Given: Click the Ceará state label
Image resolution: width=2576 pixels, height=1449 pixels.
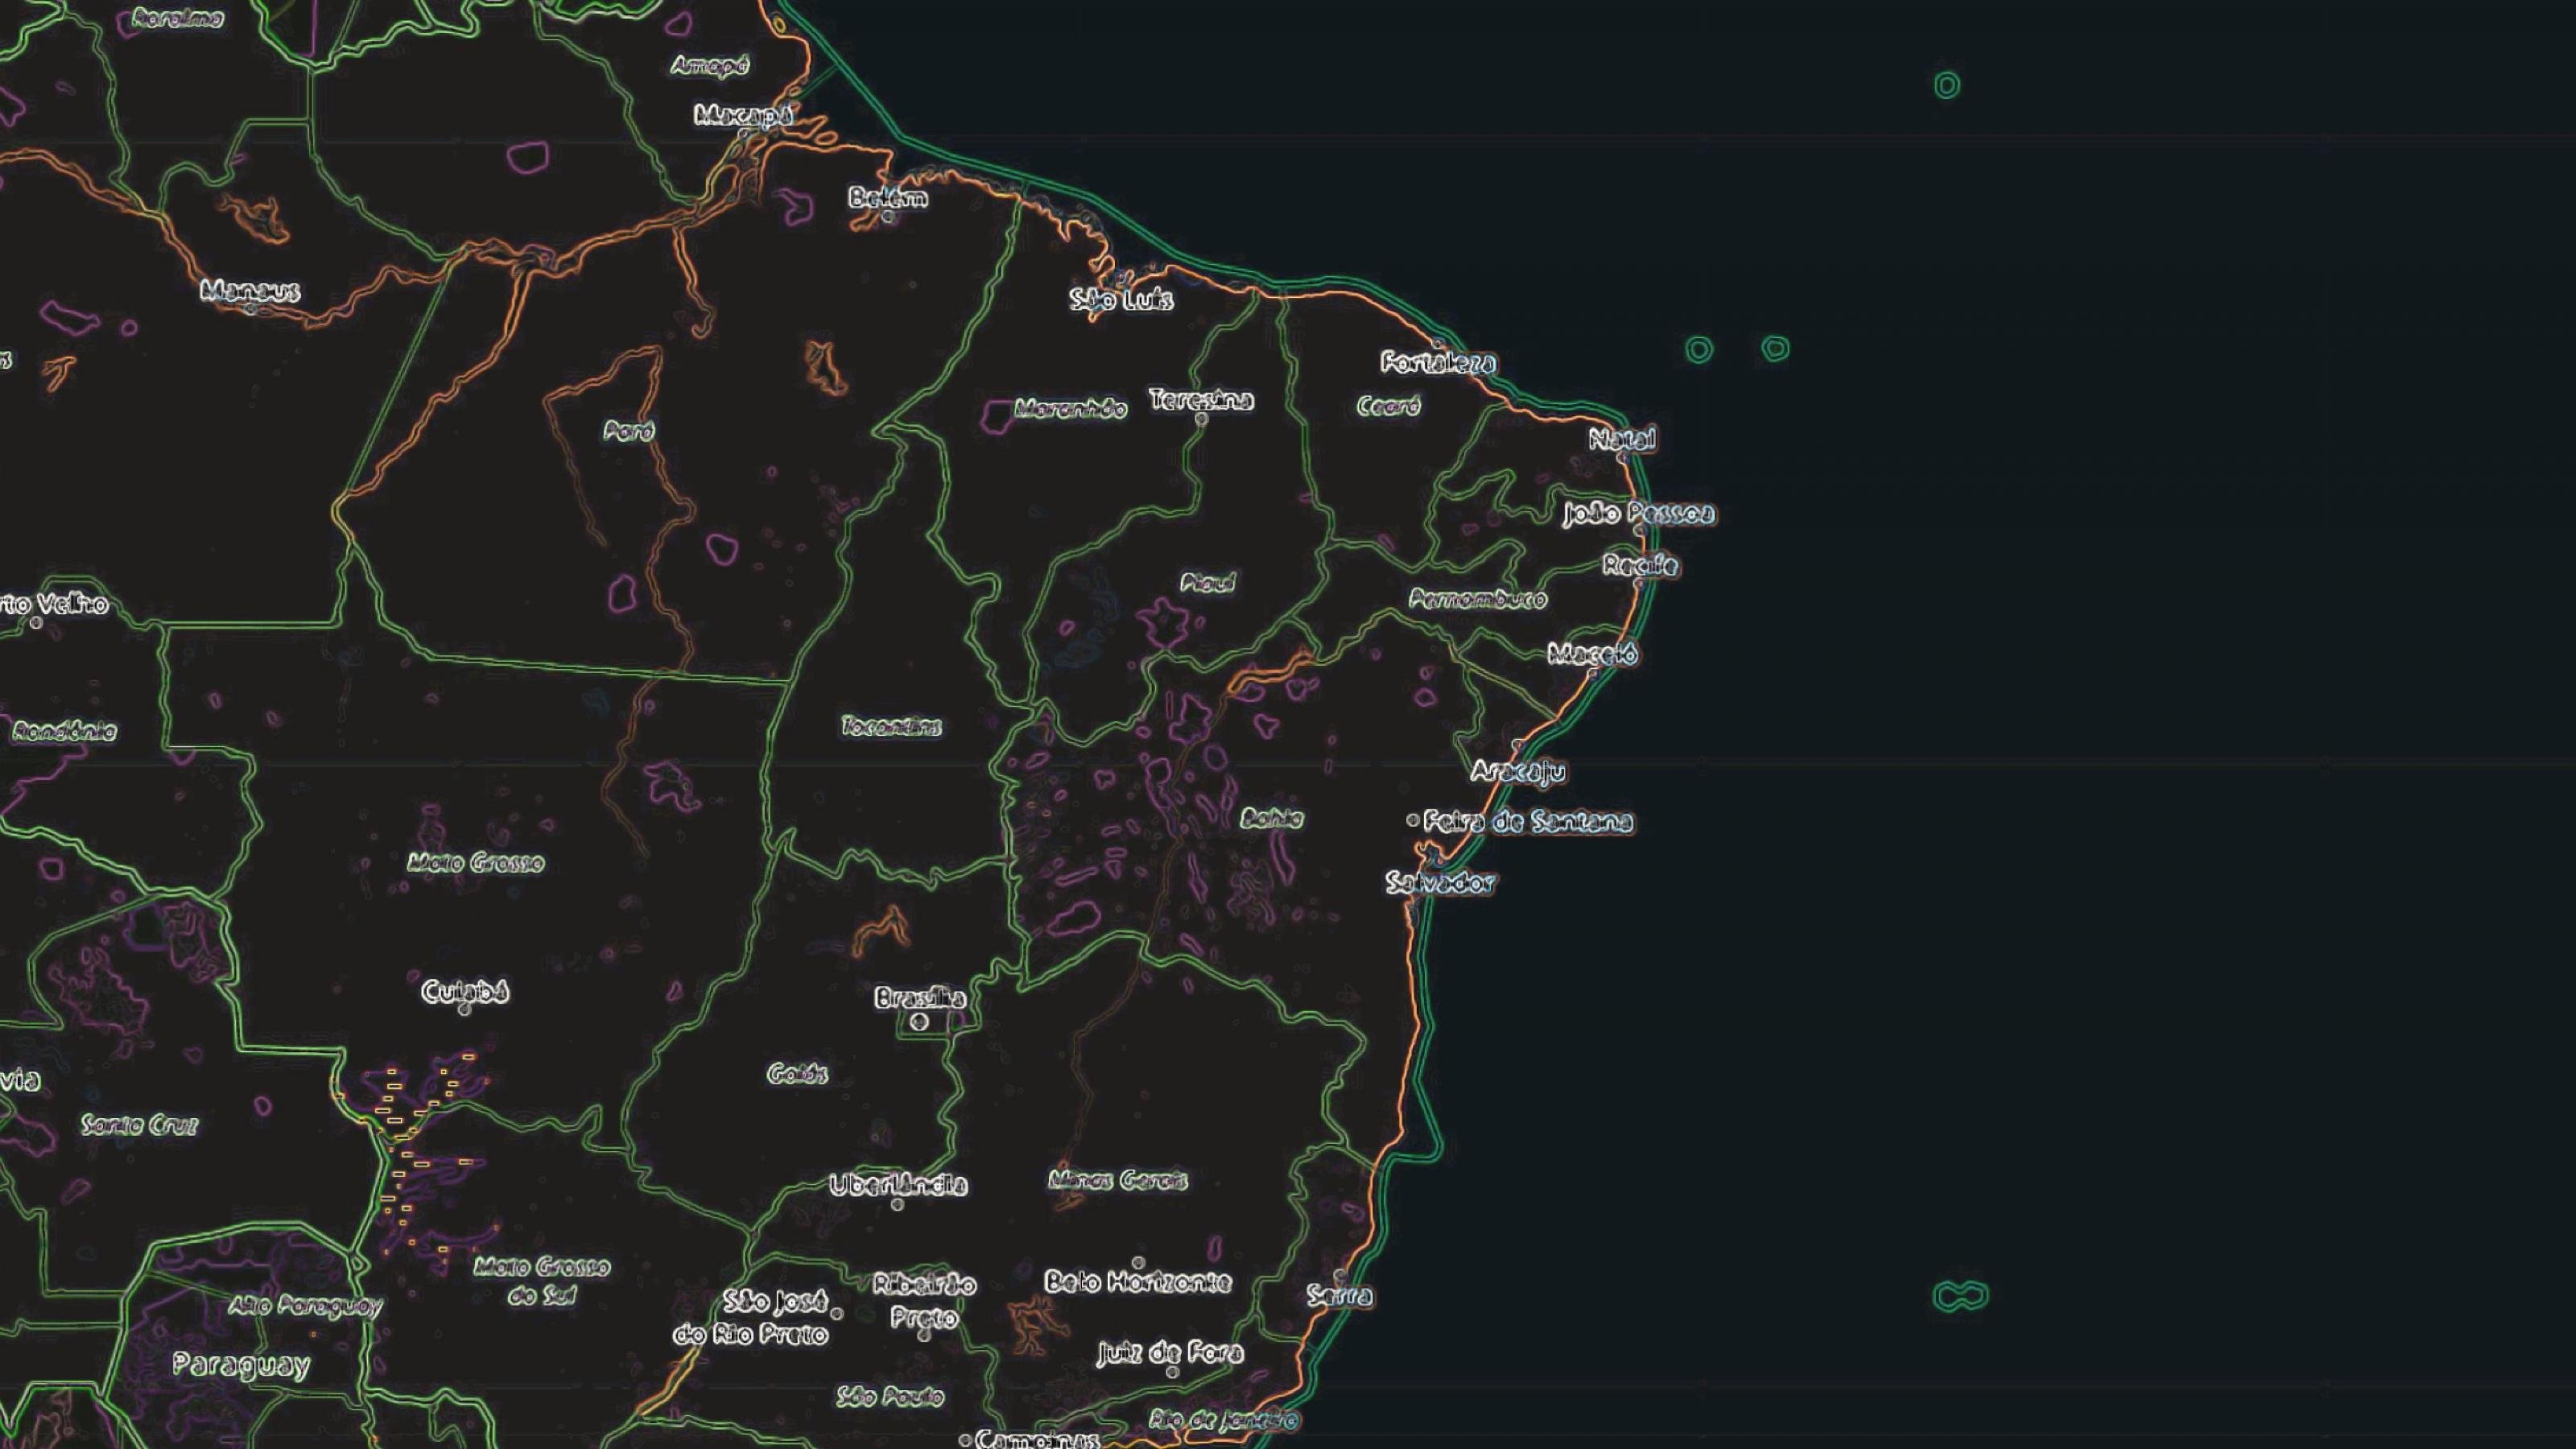Looking at the screenshot, I should coord(1388,406).
